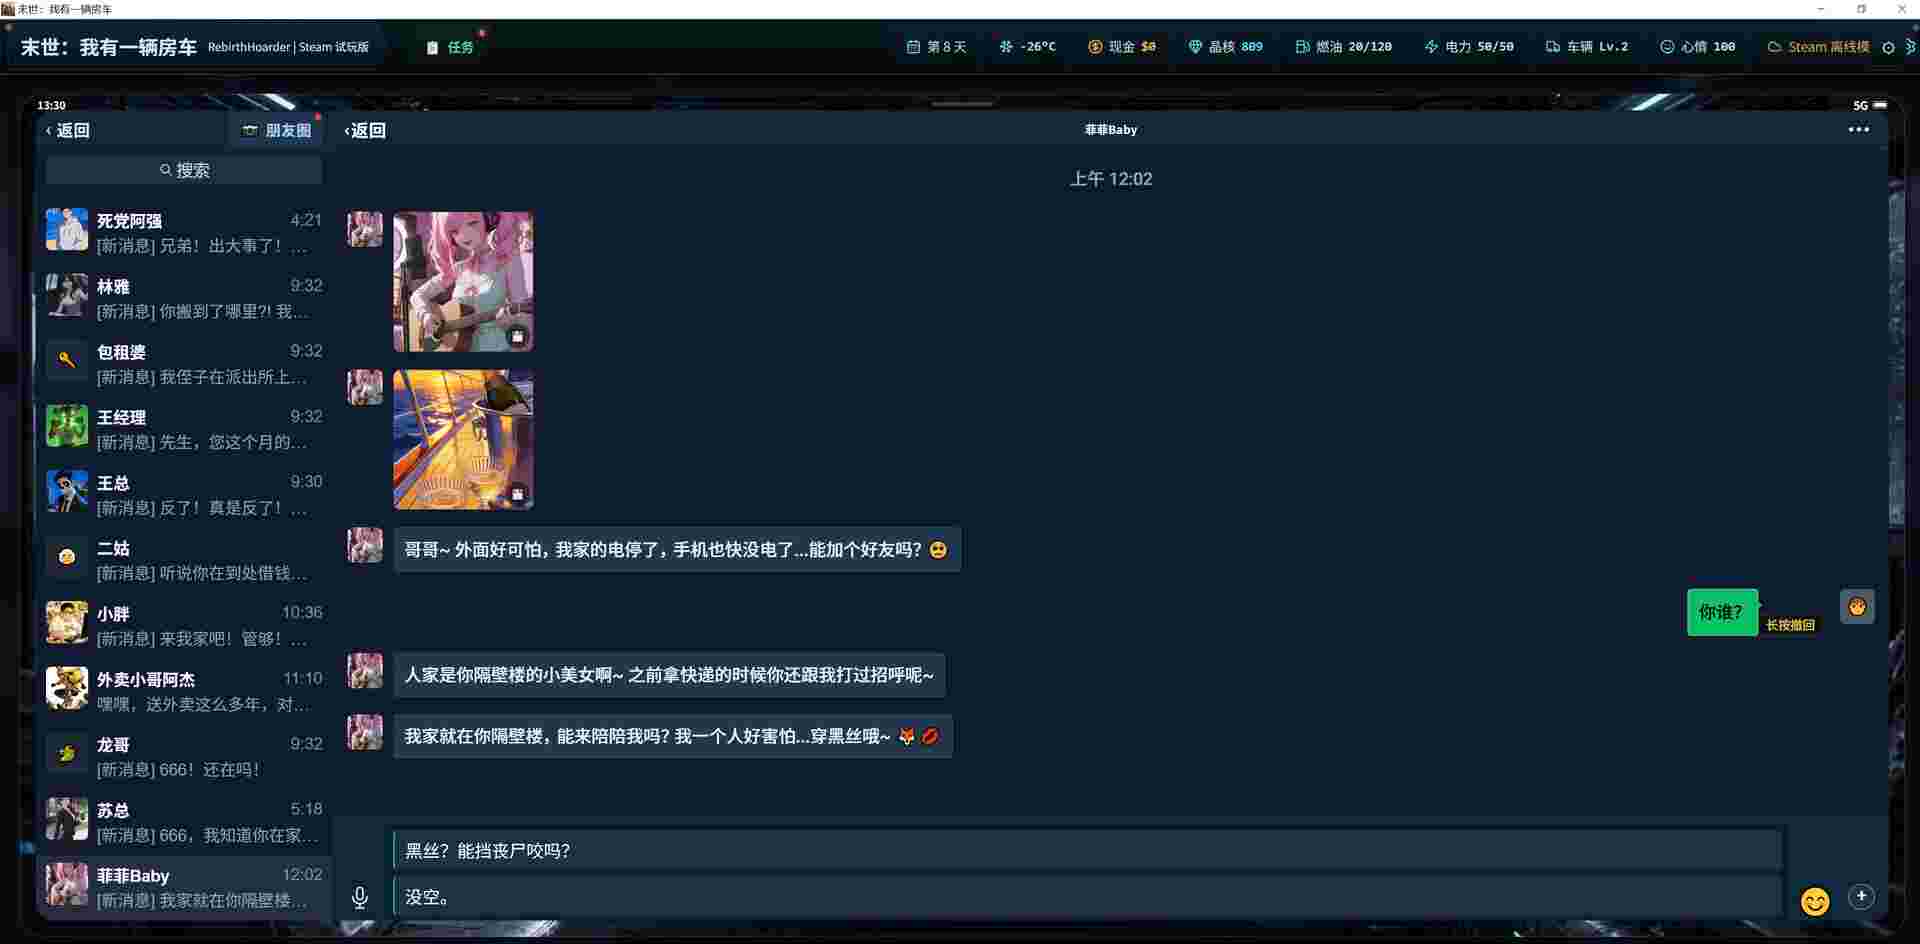Image resolution: width=1920 pixels, height=944 pixels.
Task: Choose reply 没空。
Action: (x=1087, y=897)
